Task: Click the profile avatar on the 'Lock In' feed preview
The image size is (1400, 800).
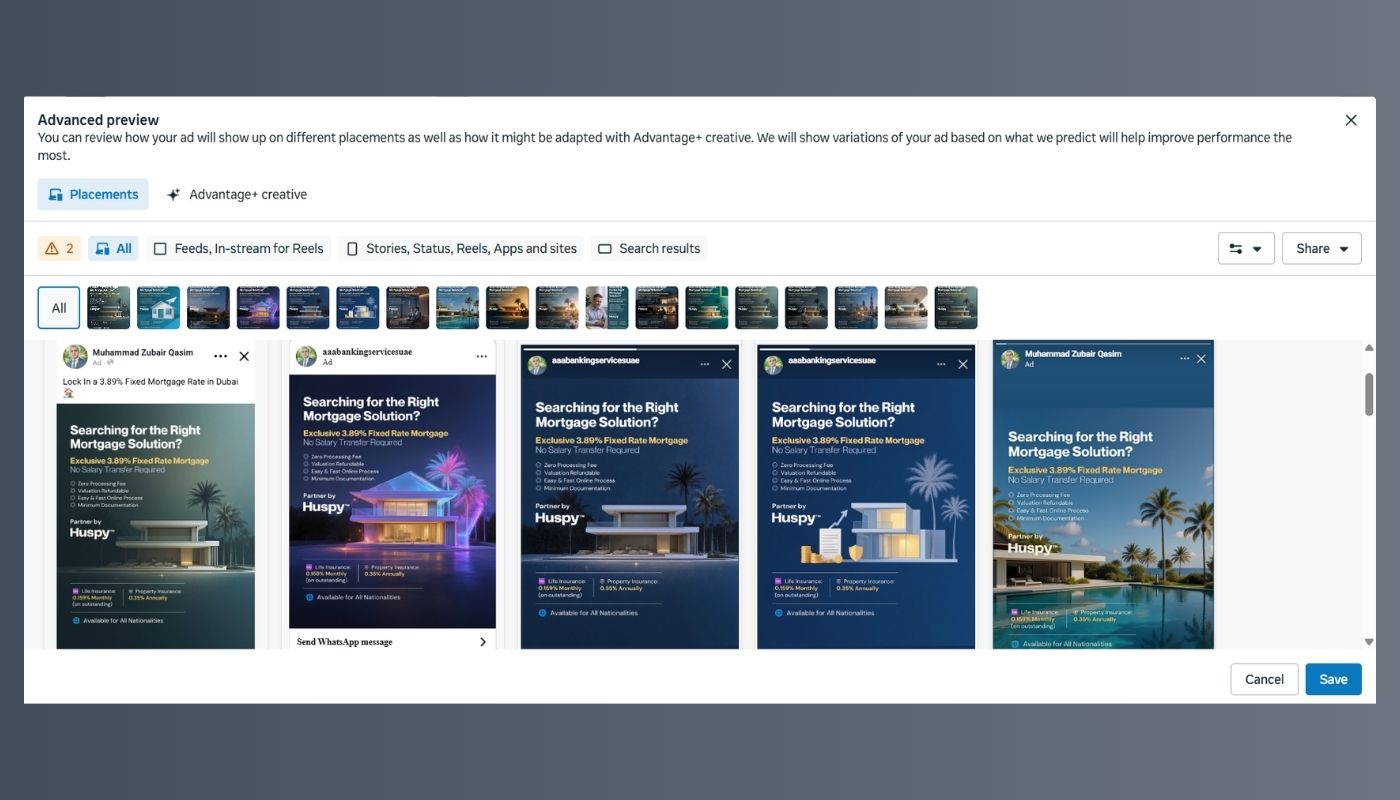Action: pos(75,357)
